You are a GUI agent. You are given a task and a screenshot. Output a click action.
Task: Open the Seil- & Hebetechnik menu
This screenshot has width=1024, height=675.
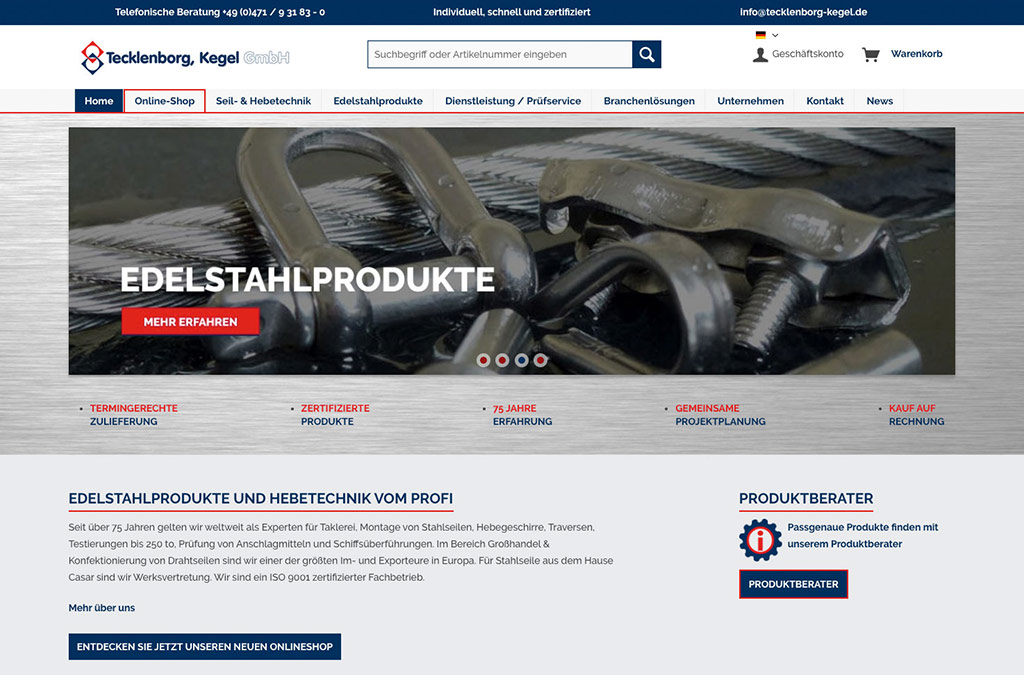pos(263,101)
